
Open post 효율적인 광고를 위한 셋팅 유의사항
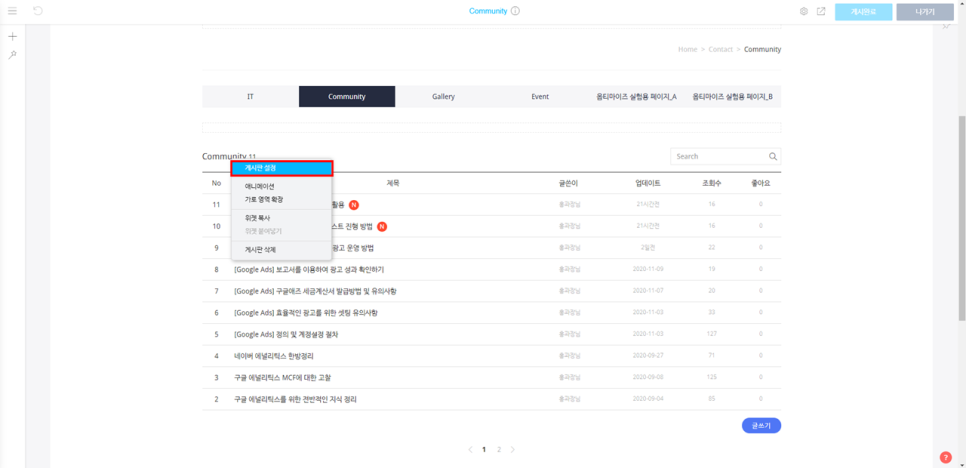pos(306,313)
